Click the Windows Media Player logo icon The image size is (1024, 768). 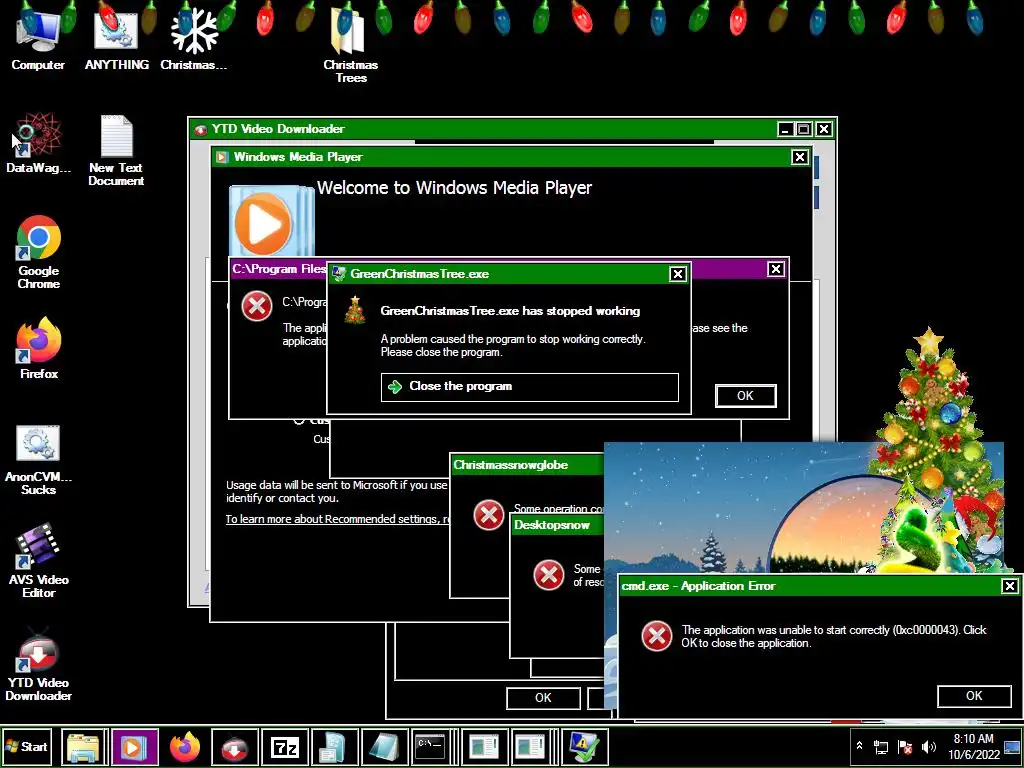click(271, 222)
